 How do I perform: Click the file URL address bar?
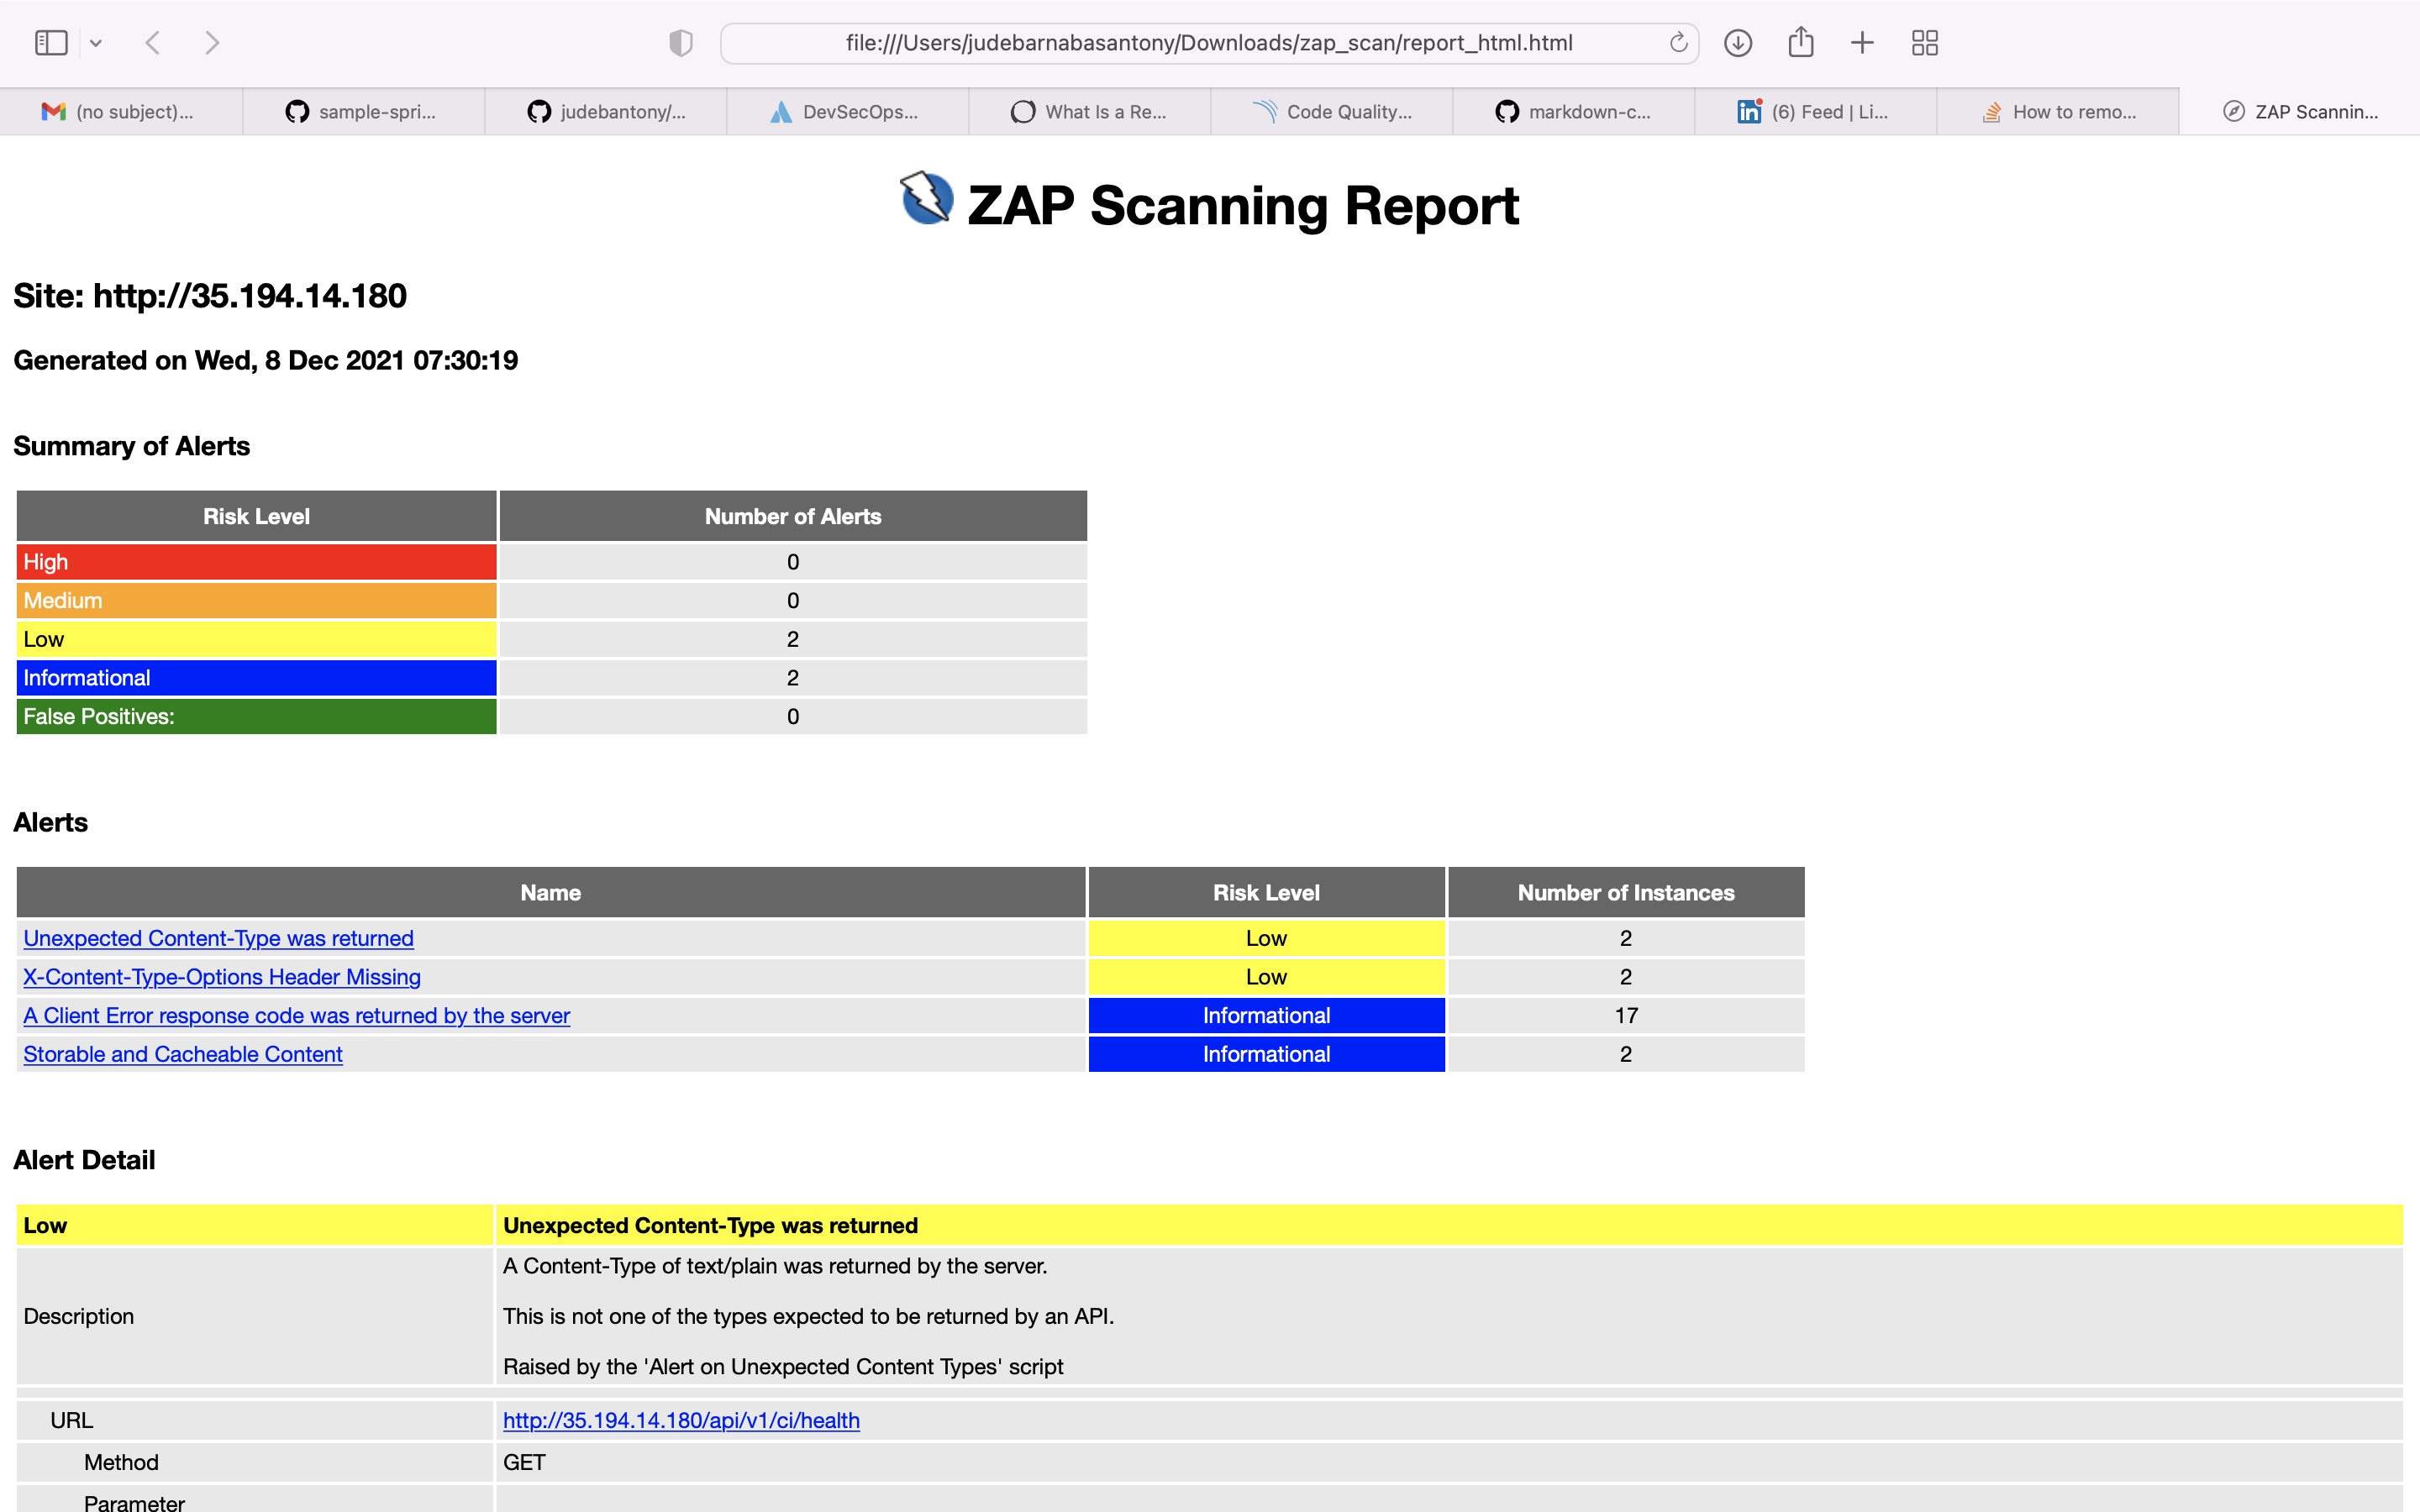pyautogui.click(x=1208, y=43)
